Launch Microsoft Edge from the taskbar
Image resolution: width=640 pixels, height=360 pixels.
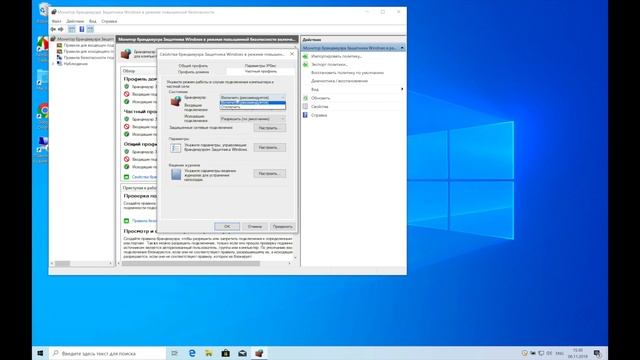pos(192,353)
